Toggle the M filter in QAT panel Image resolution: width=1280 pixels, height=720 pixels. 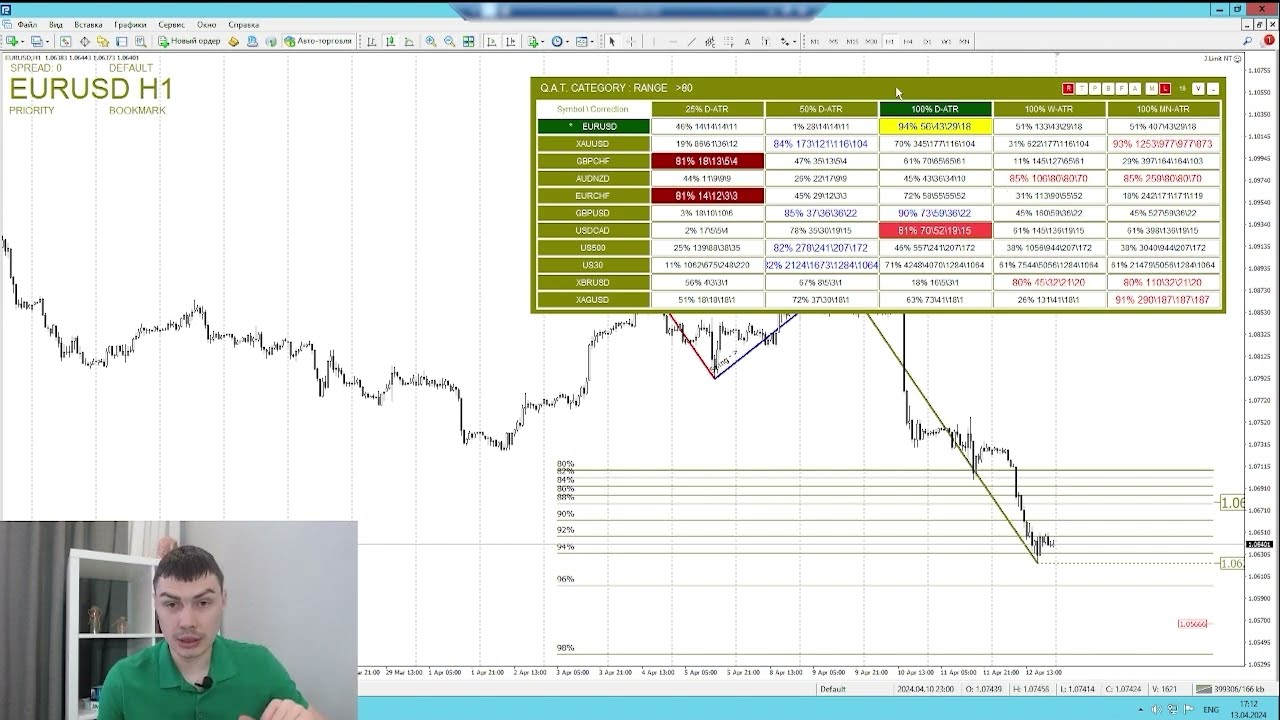[1152, 89]
